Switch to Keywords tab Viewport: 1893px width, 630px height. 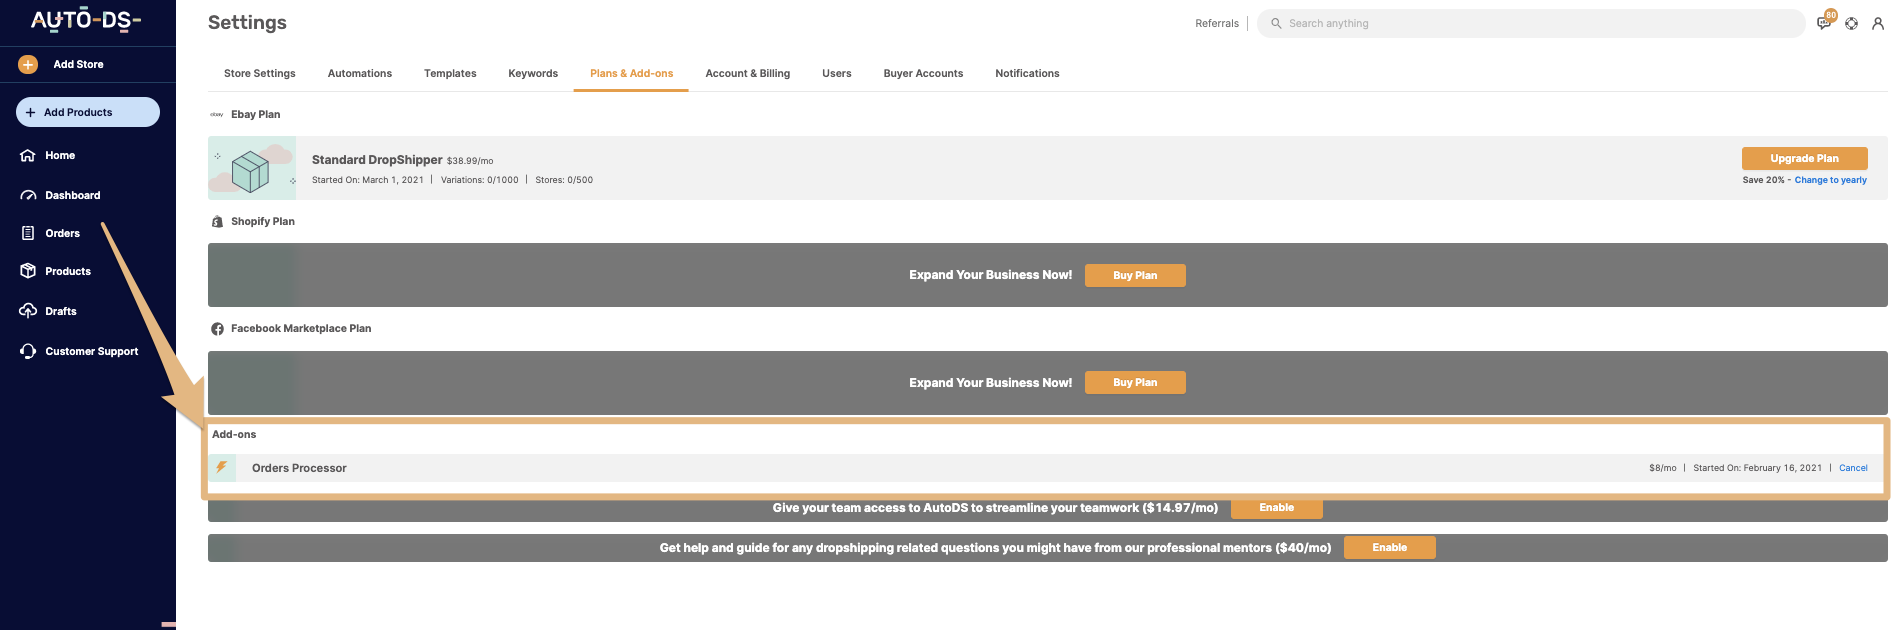(x=533, y=73)
